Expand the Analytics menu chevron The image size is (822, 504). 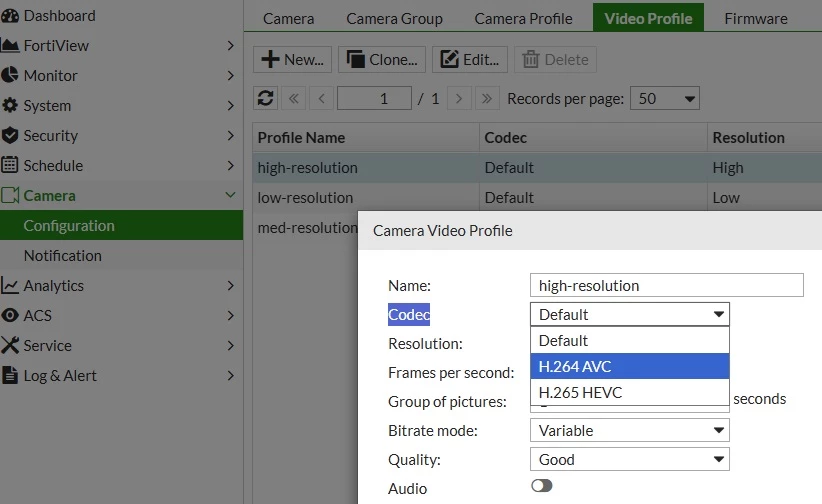click(x=230, y=285)
